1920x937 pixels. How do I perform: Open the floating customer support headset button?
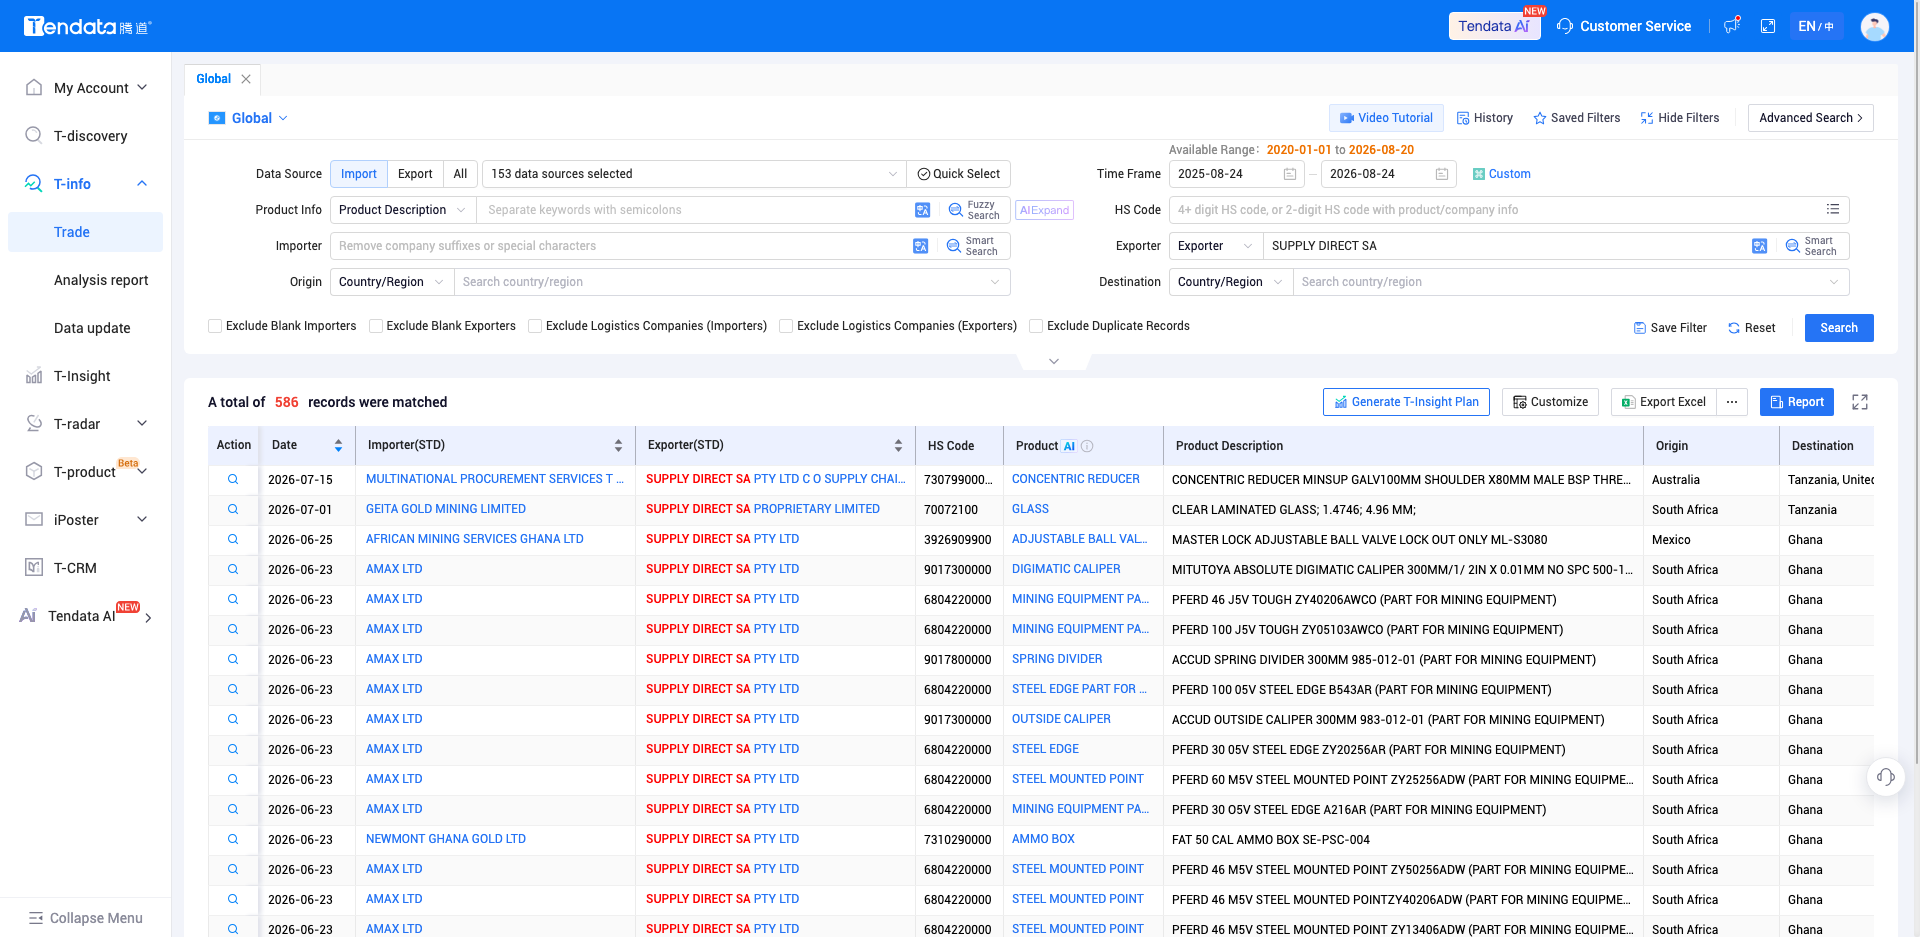click(x=1886, y=777)
